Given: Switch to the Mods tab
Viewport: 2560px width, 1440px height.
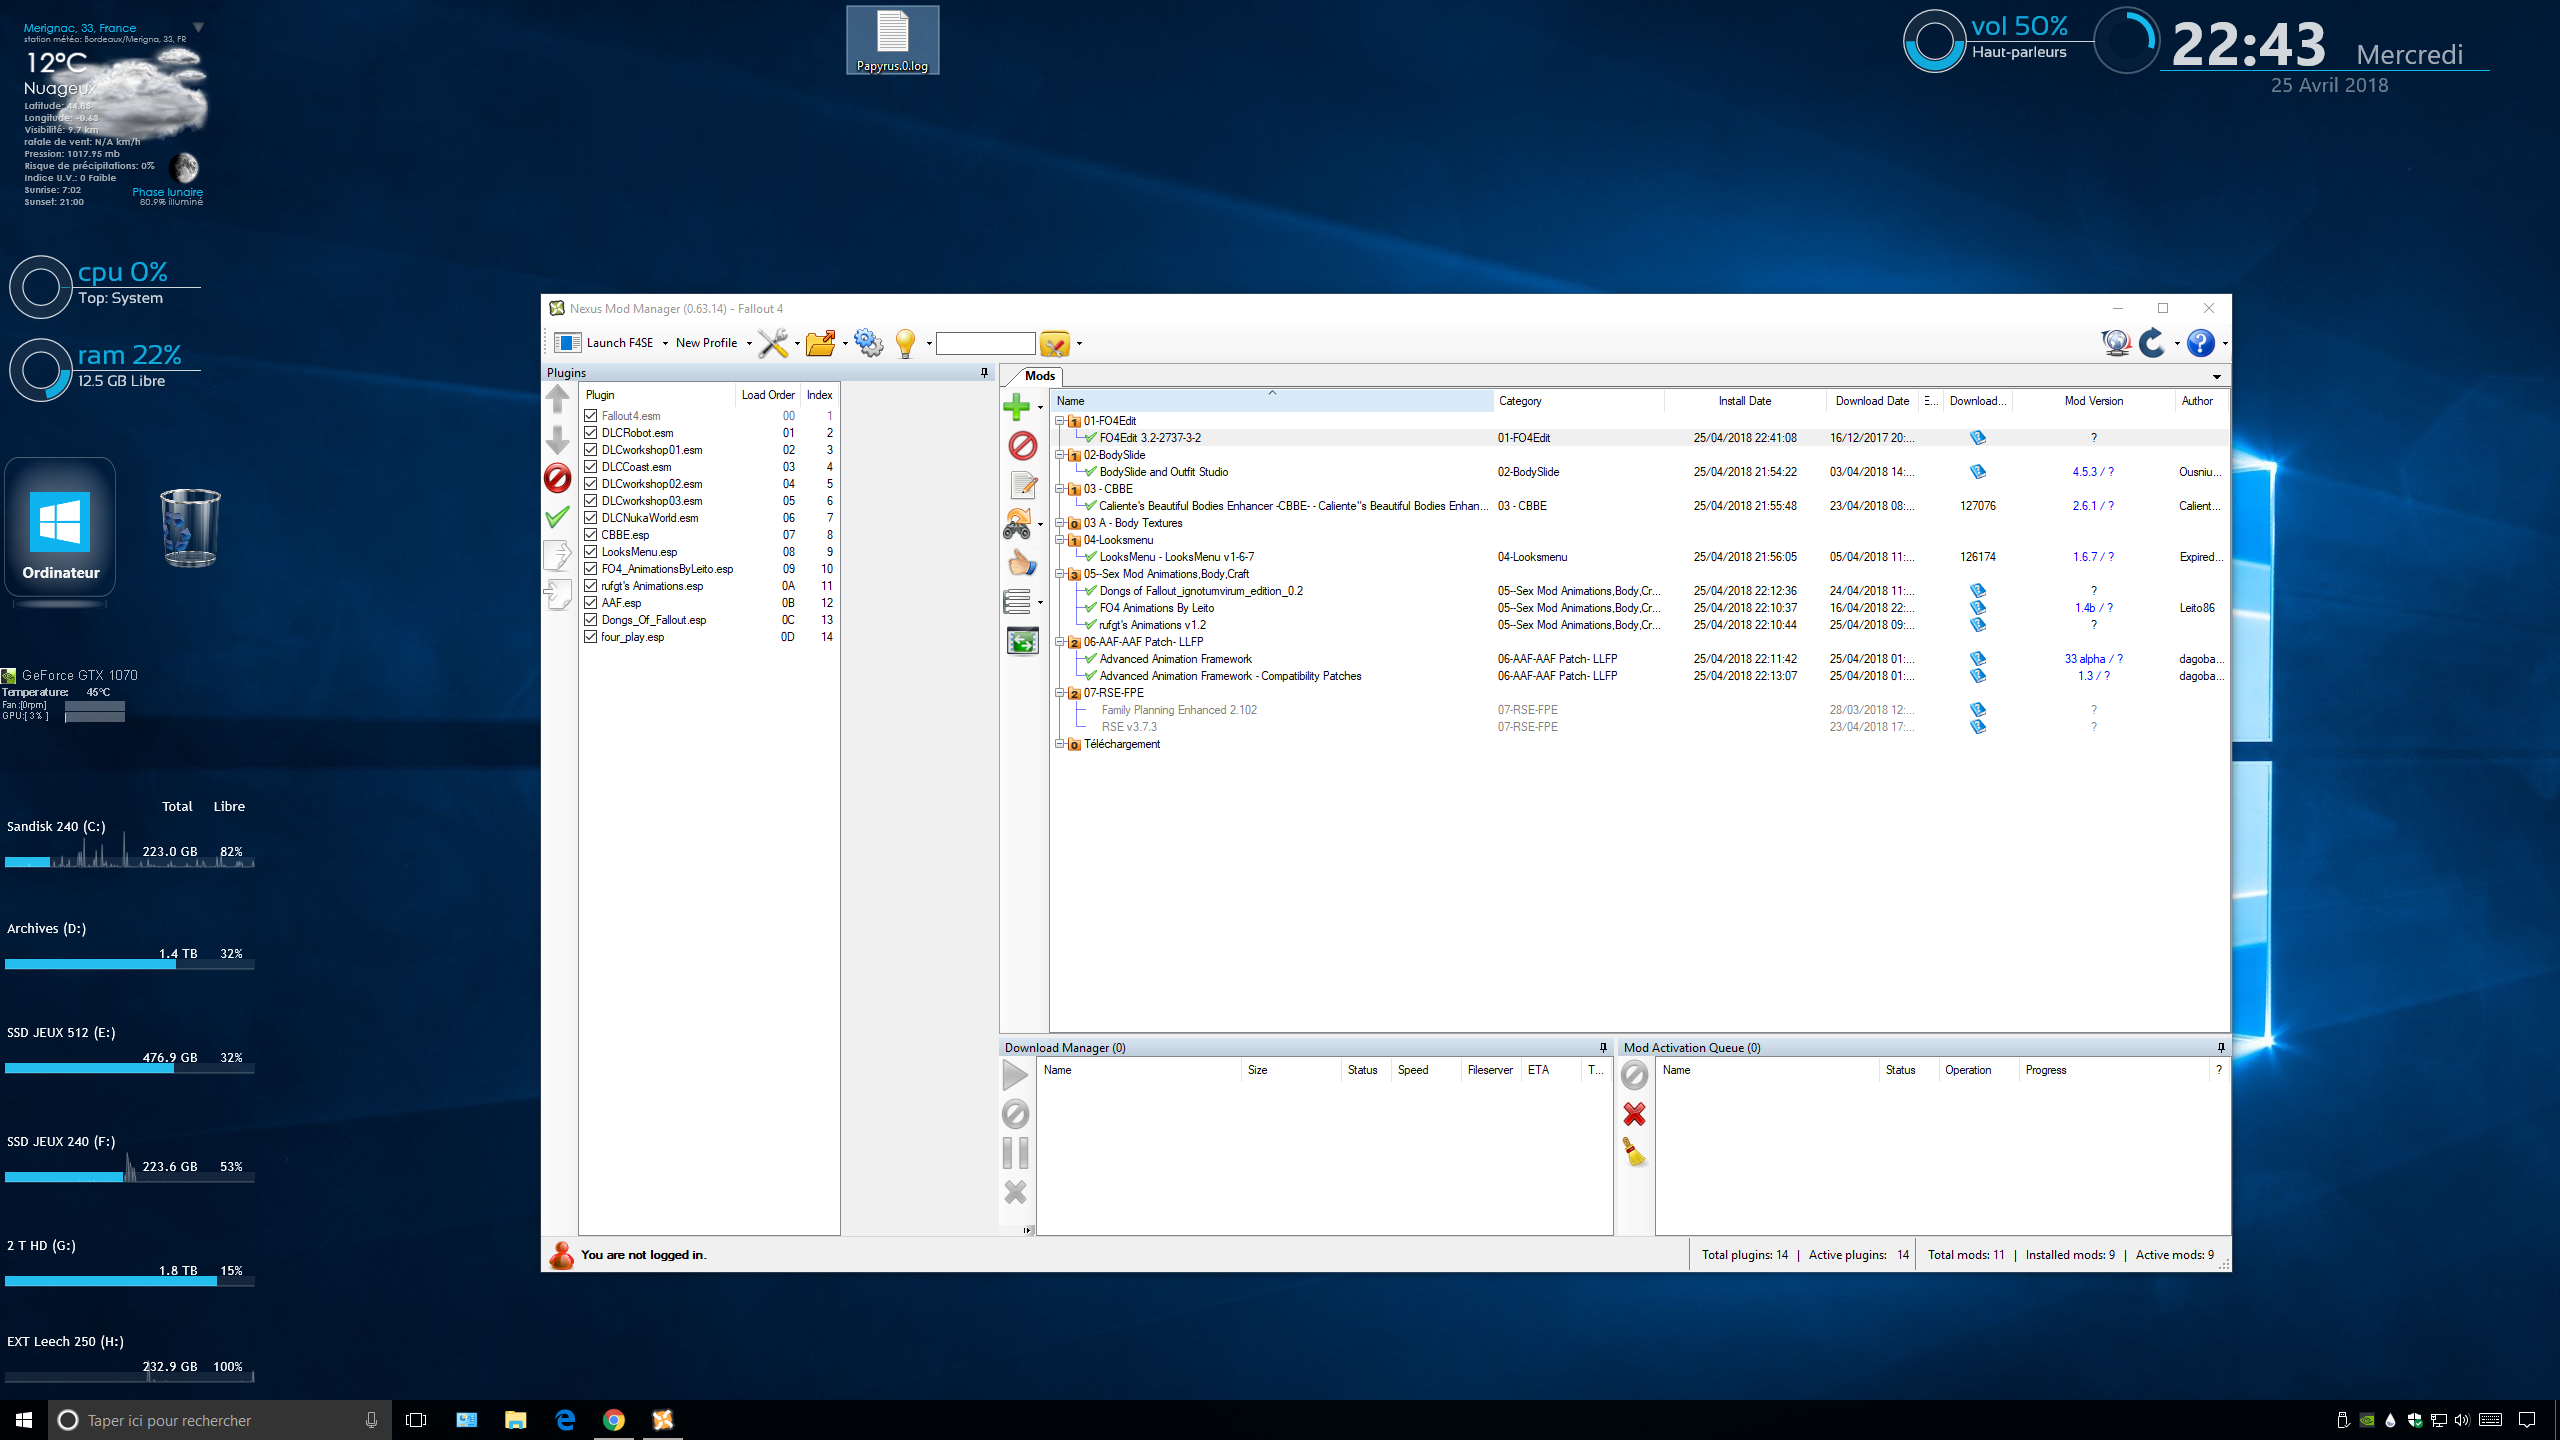Looking at the screenshot, I should [x=1040, y=376].
